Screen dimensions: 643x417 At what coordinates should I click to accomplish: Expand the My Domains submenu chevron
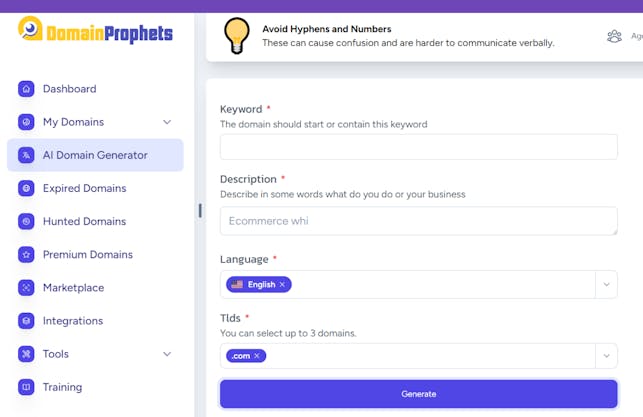(167, 122)
